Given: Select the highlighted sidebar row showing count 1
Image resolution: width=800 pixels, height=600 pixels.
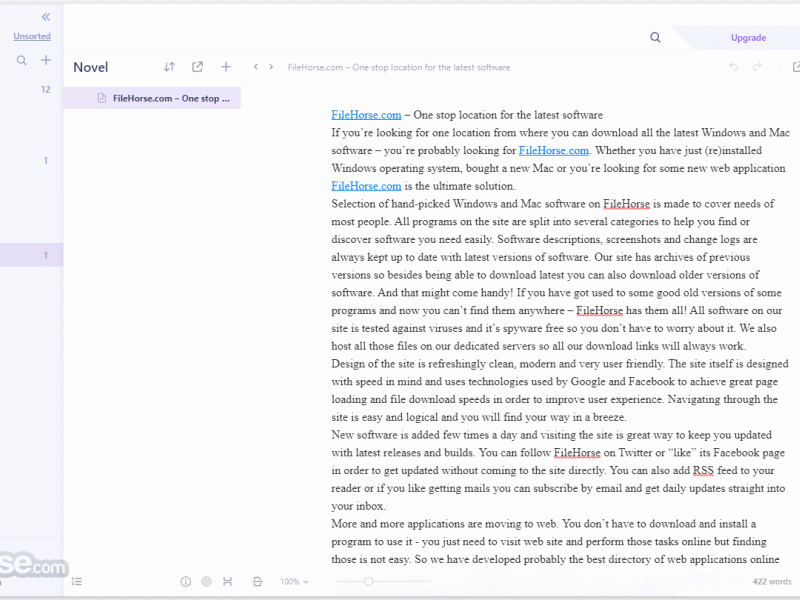Looking at the screenshot, I should [x=32, y=255].
